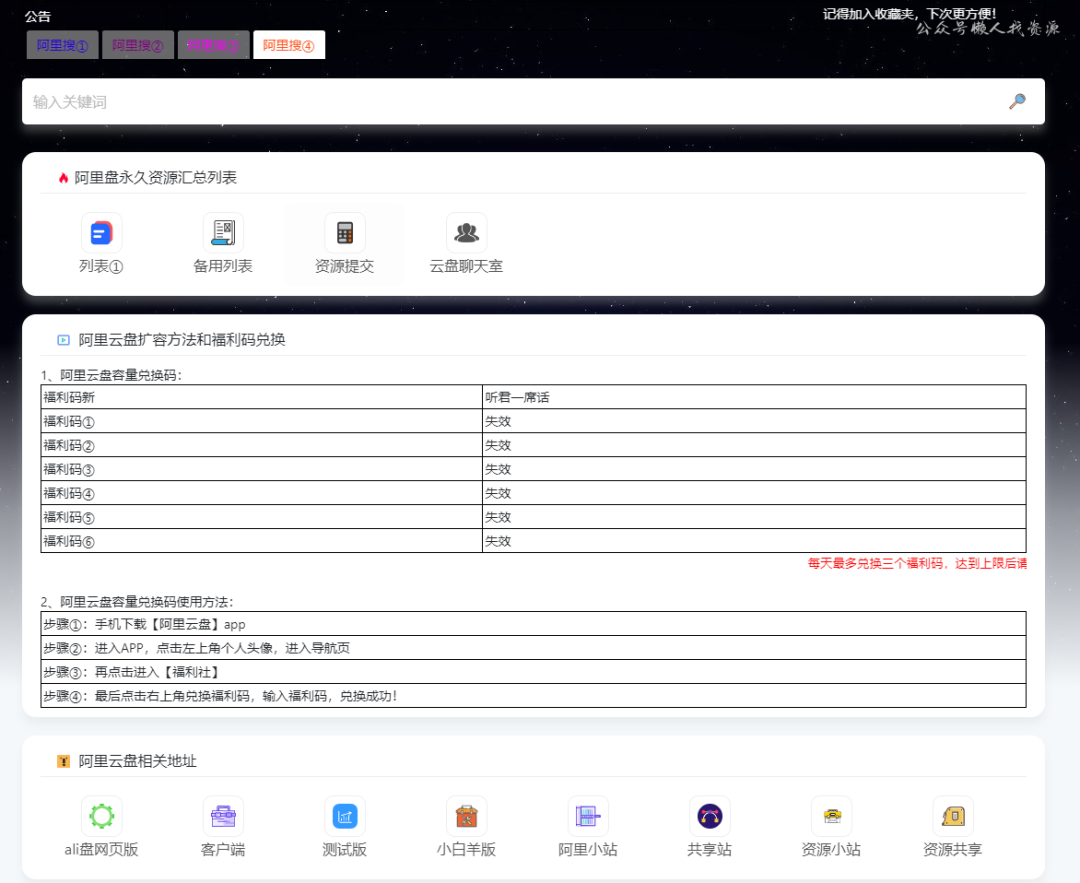Screen dimensions: 1080x883
Task: Open the 阿里小站 icon
Action: (x=588, y=816)
